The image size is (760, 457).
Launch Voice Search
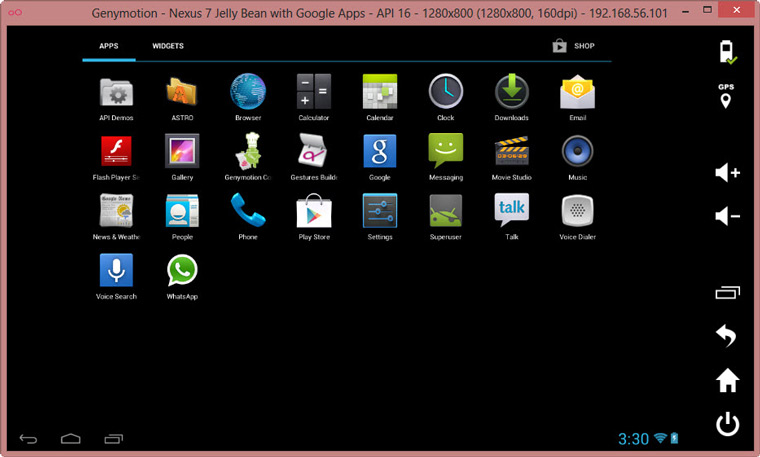[116, 277]
